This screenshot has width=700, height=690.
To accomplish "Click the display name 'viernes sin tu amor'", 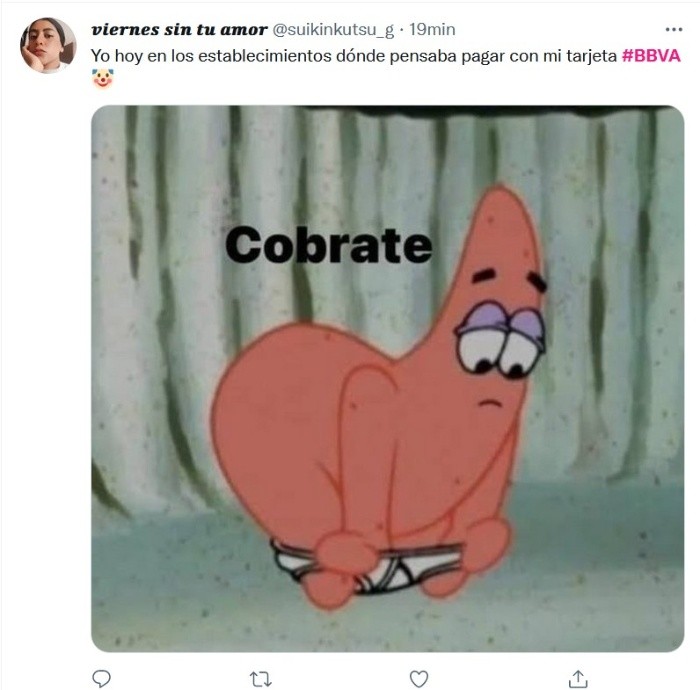I will coord(179,30).
